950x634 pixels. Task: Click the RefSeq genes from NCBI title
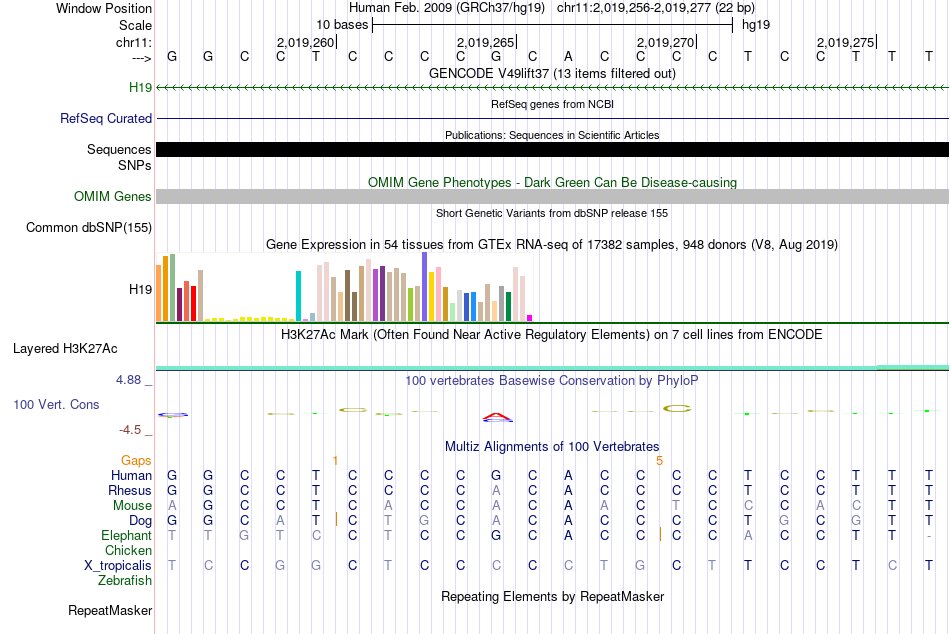(552, 104)
